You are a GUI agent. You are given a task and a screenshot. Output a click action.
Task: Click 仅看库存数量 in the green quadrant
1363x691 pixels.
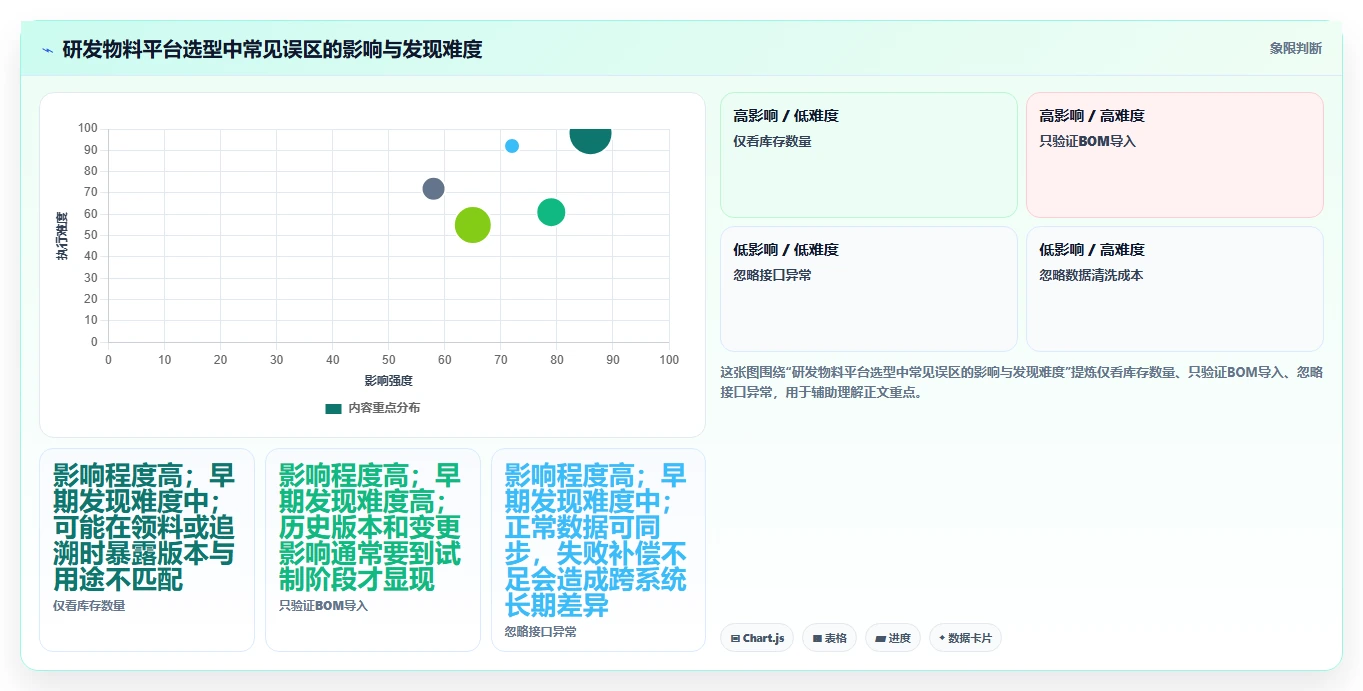point(772,141)
